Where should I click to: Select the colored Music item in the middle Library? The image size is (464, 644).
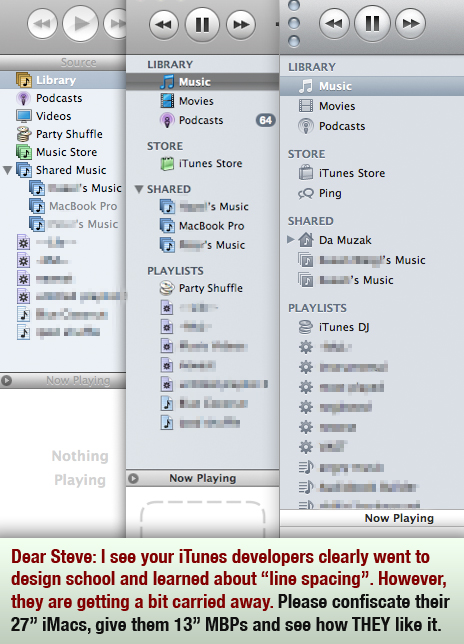(x=202, y=82)
